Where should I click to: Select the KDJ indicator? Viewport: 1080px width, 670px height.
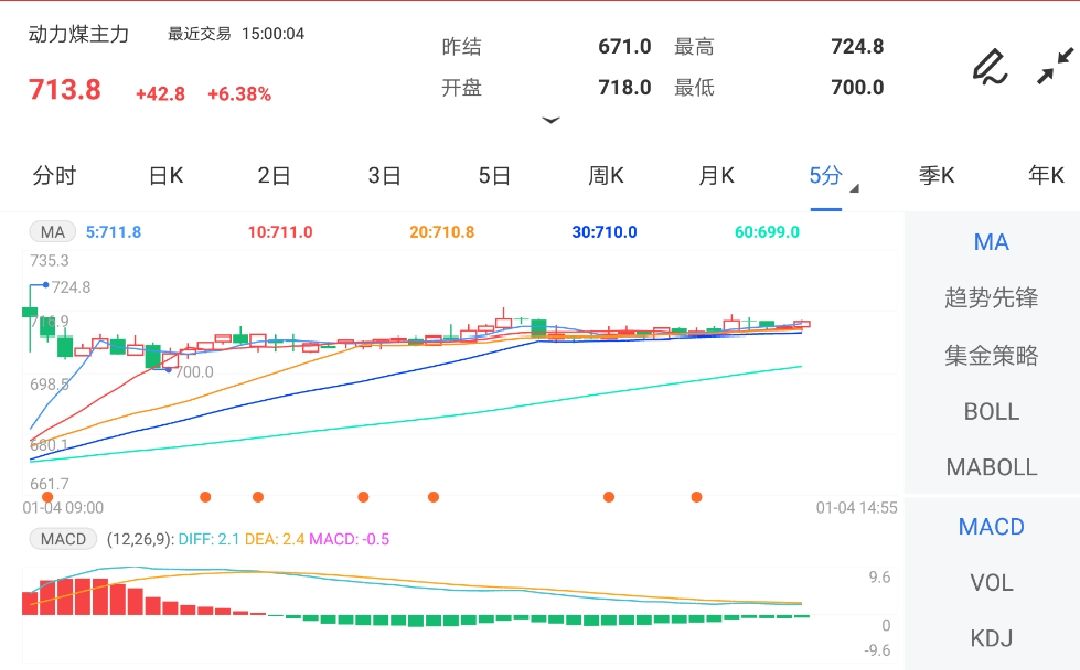point(991,637)
